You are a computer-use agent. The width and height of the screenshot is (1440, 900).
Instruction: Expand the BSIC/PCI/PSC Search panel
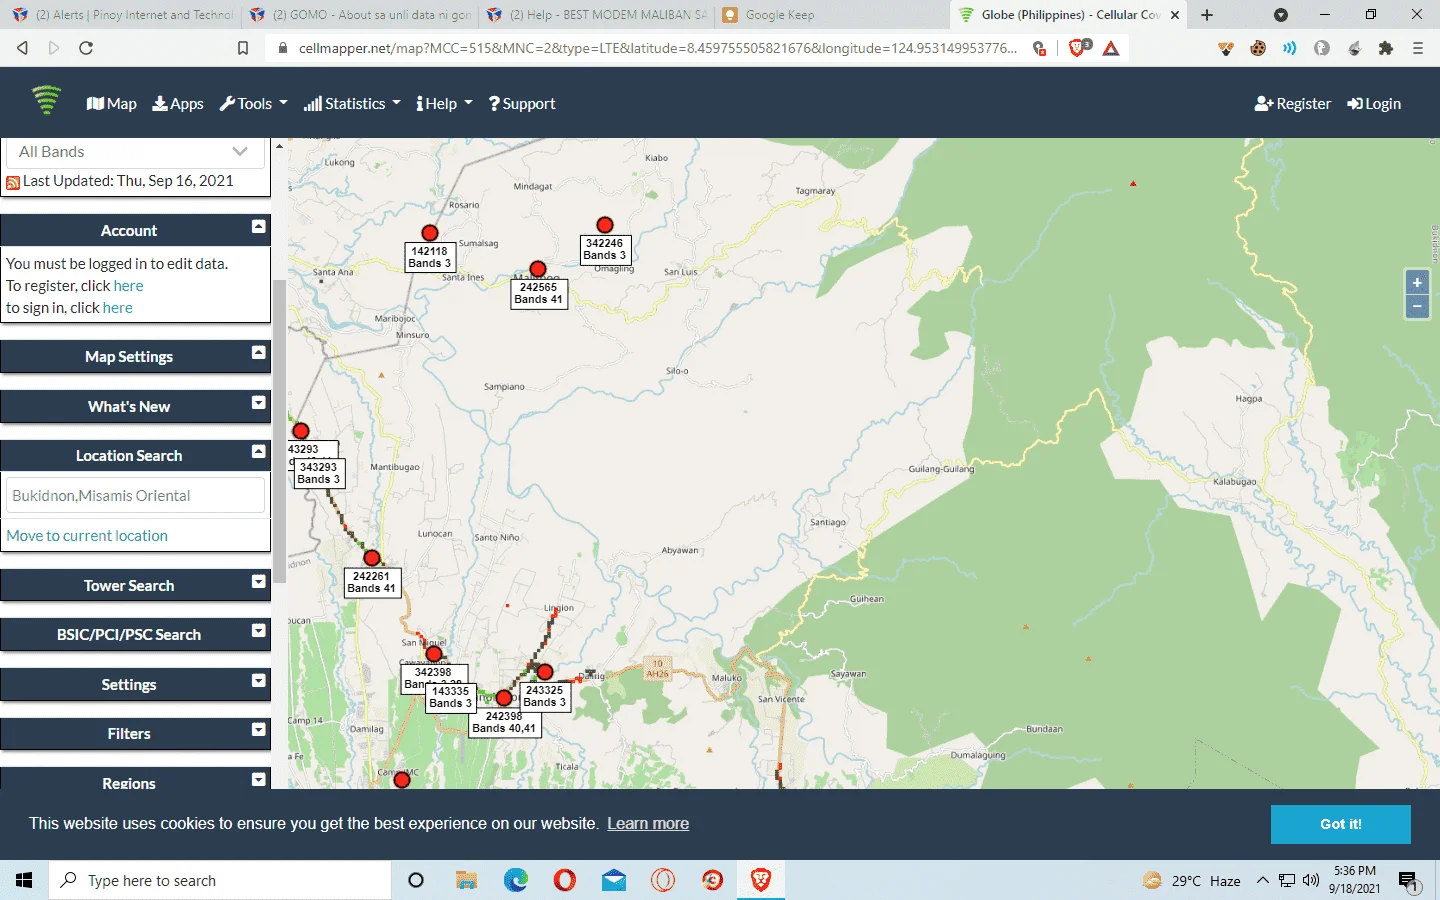click(259, 631)
